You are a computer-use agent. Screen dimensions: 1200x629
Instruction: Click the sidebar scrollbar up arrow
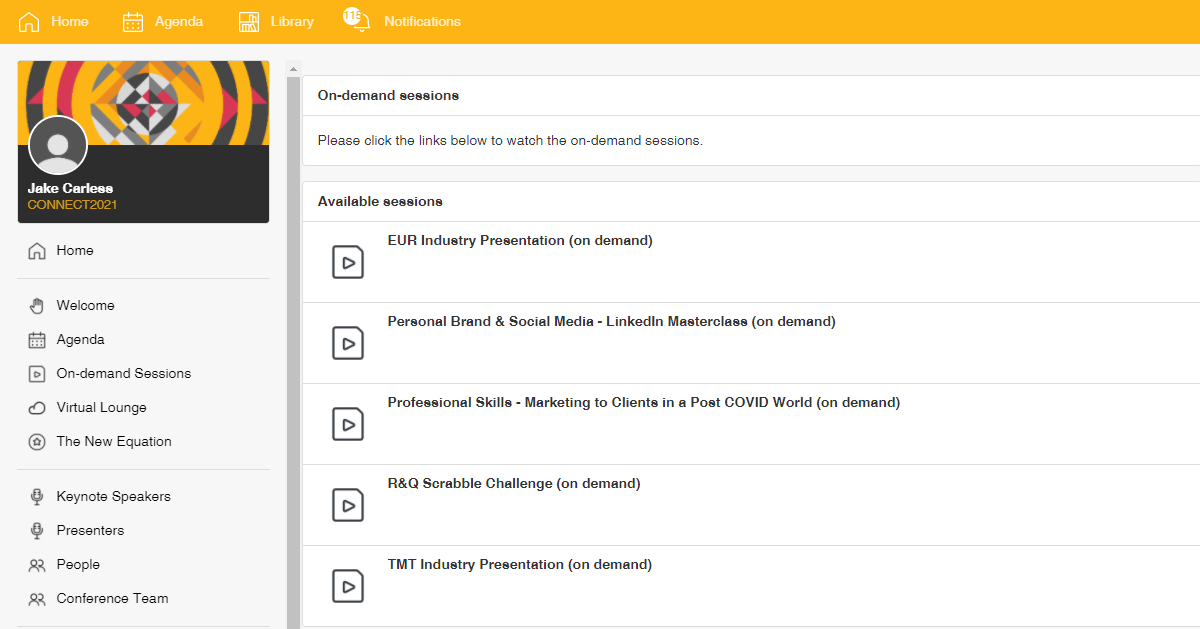pos(293,69)
